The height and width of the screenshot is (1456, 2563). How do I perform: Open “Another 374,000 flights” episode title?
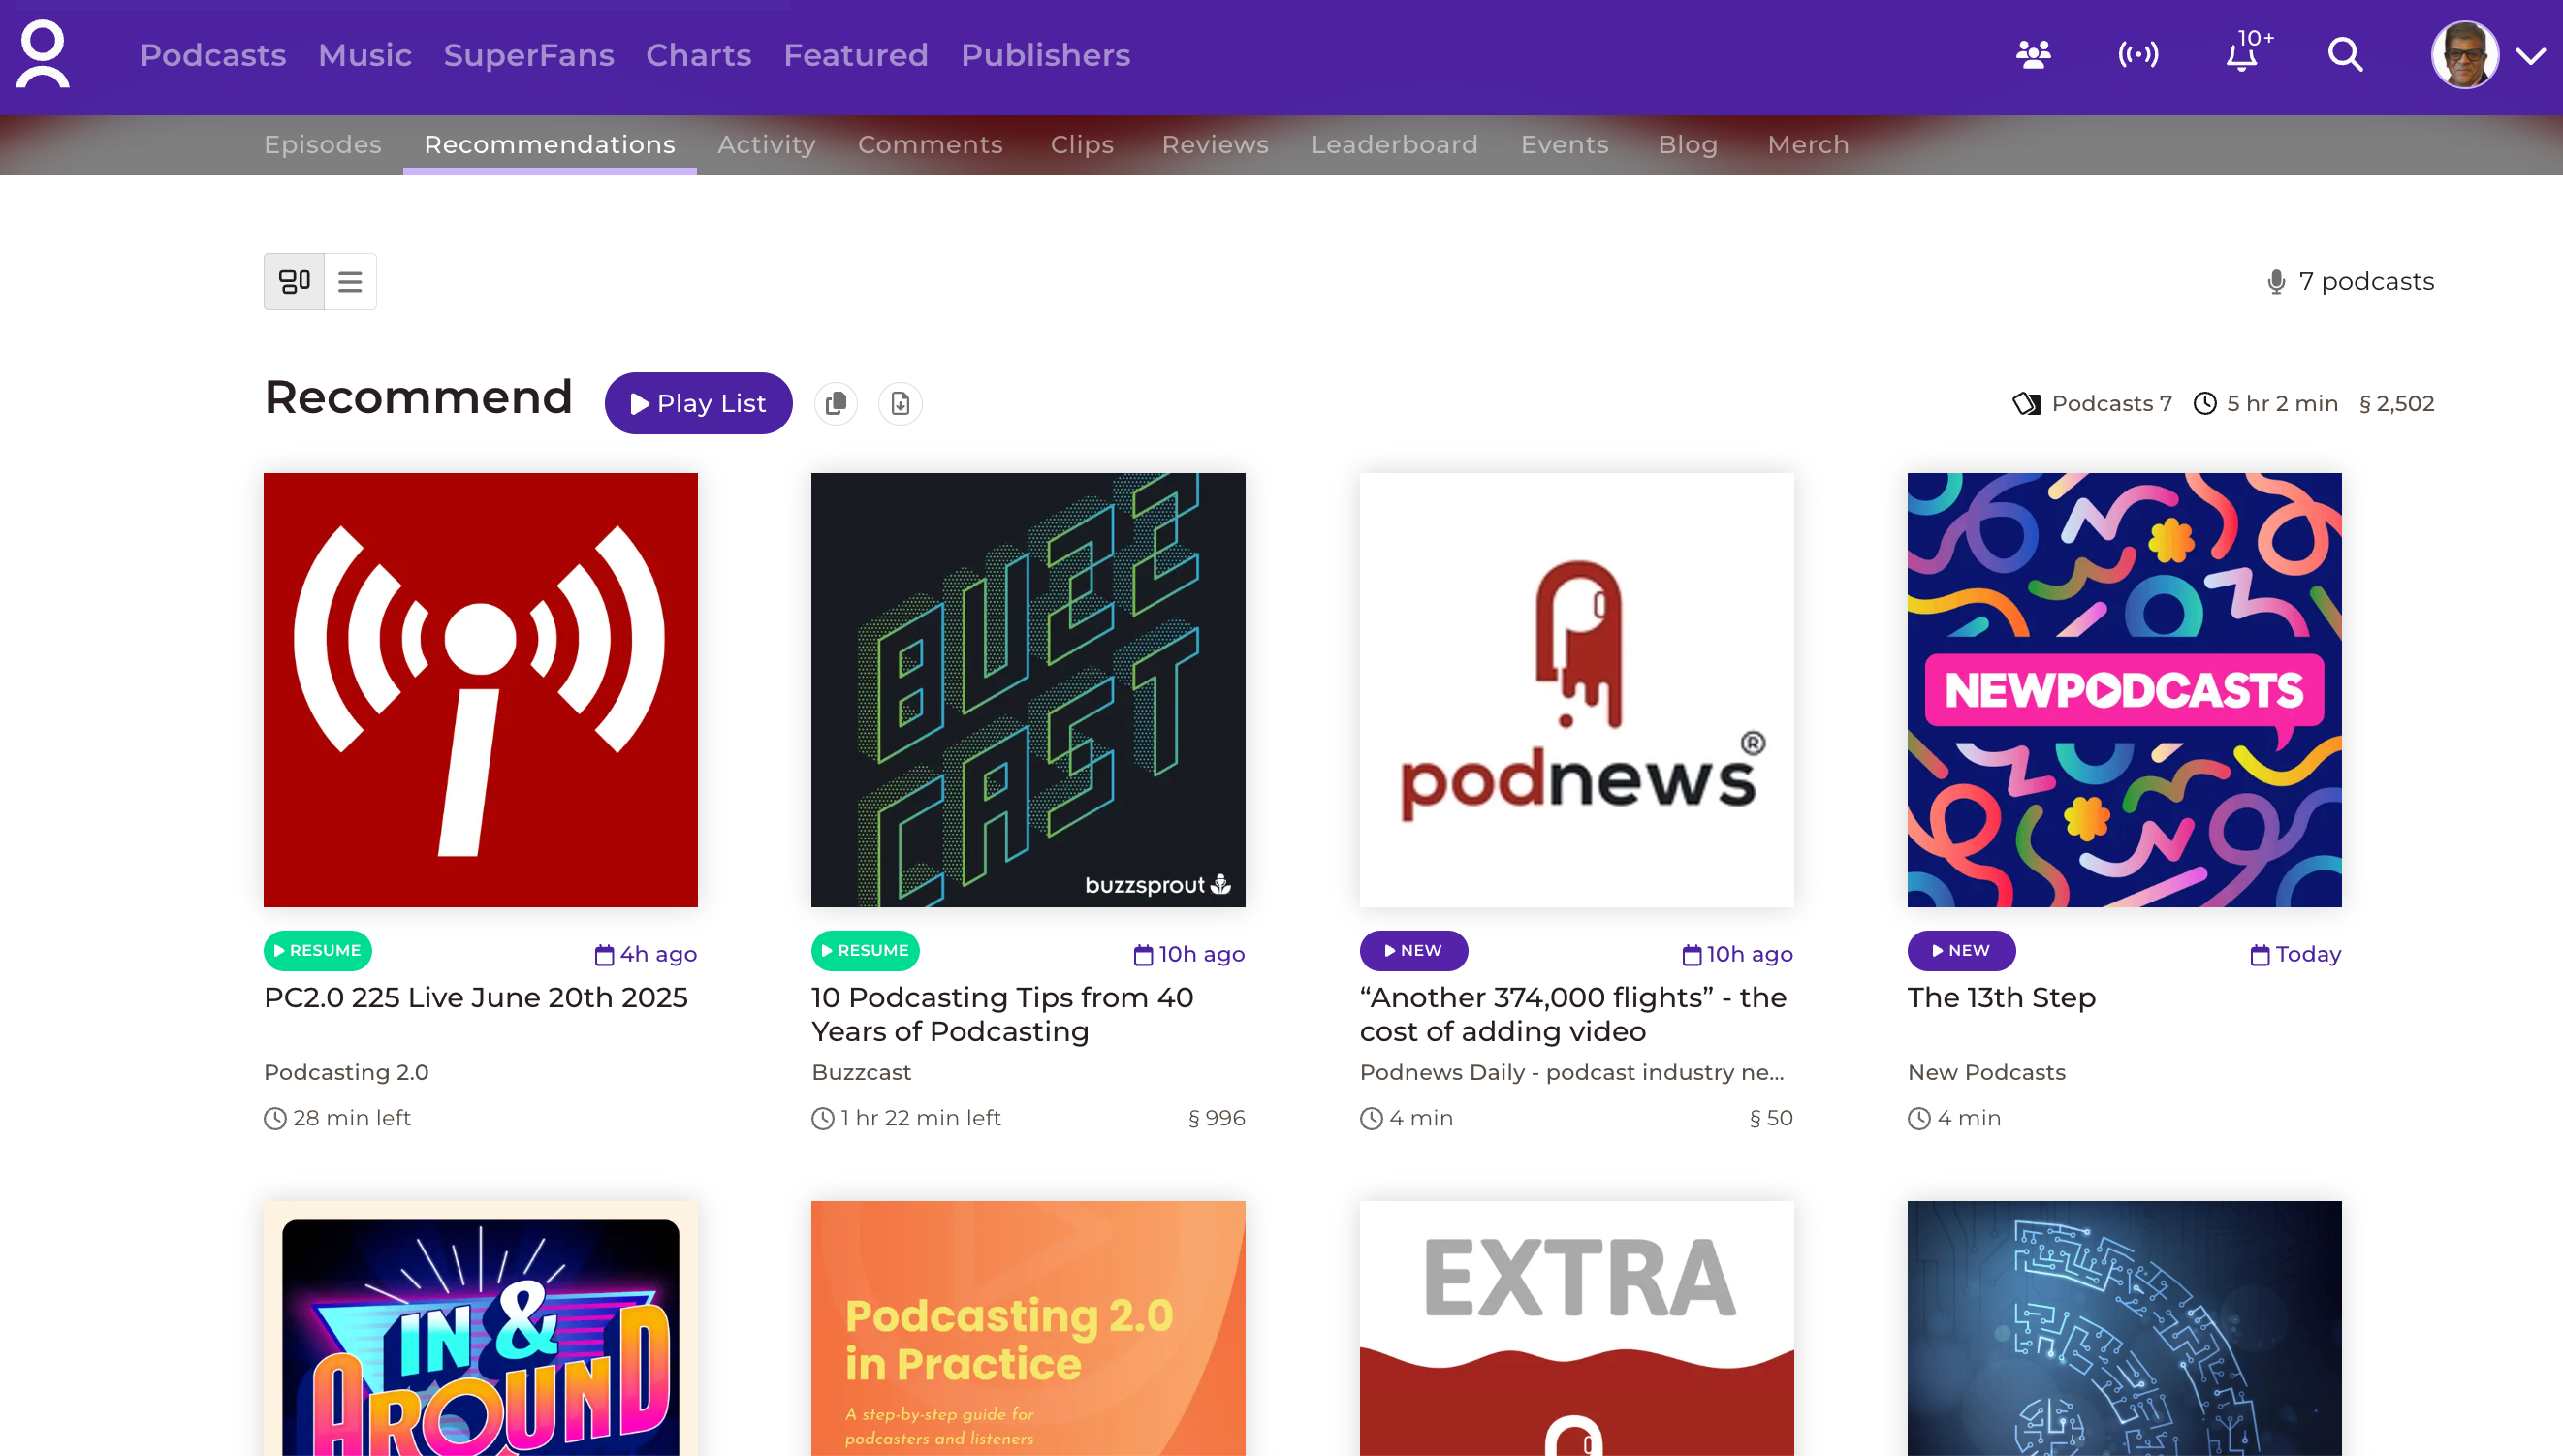coord(1572,1015)
